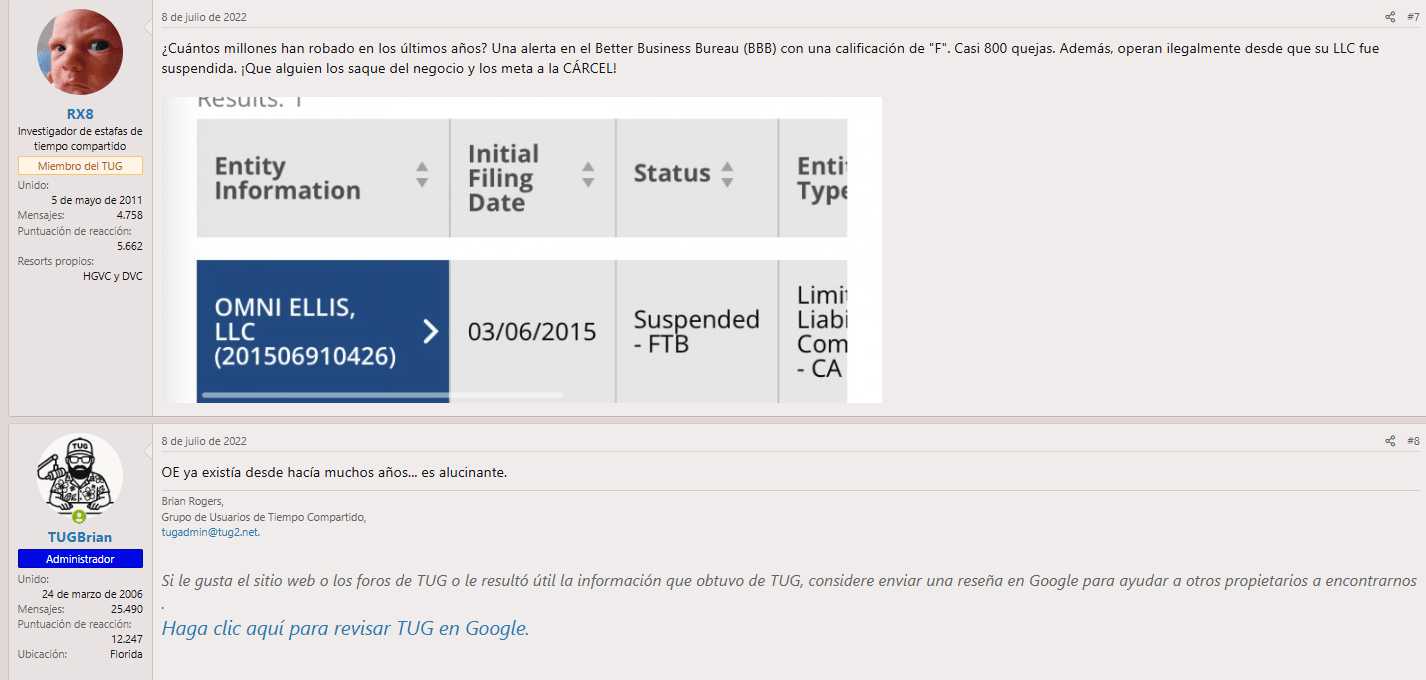Sort by Initial Filing Date arrows
The image size is (1426, 680).
tap(588, 175)
